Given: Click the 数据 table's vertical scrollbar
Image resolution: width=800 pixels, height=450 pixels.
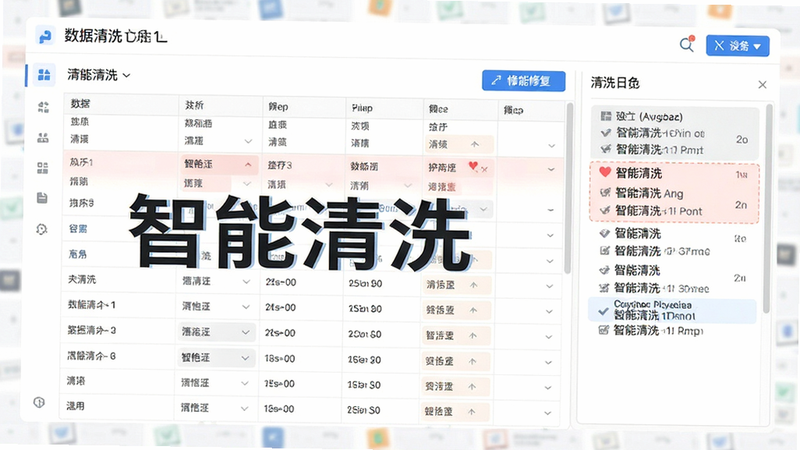Looking at the screenshot, I should 569,188.
